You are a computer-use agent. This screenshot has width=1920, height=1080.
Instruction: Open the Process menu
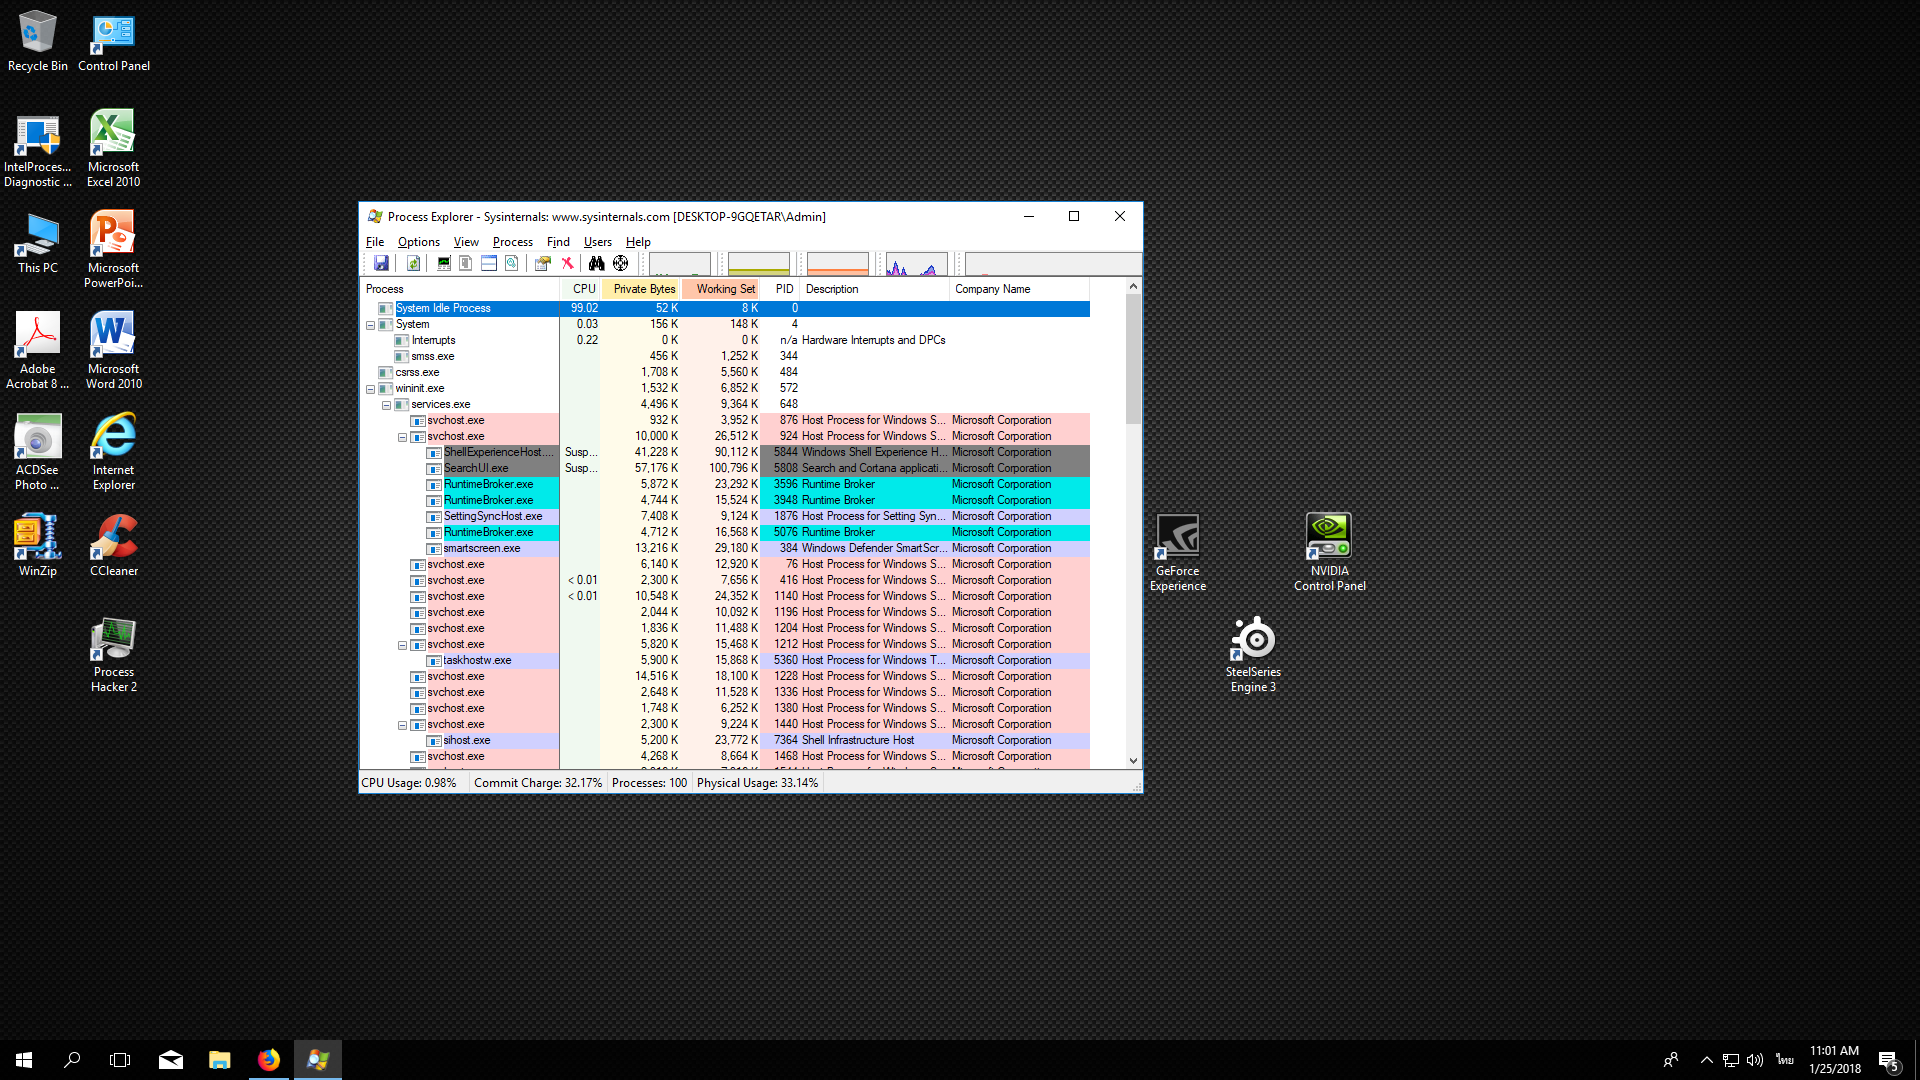[512, 242]
